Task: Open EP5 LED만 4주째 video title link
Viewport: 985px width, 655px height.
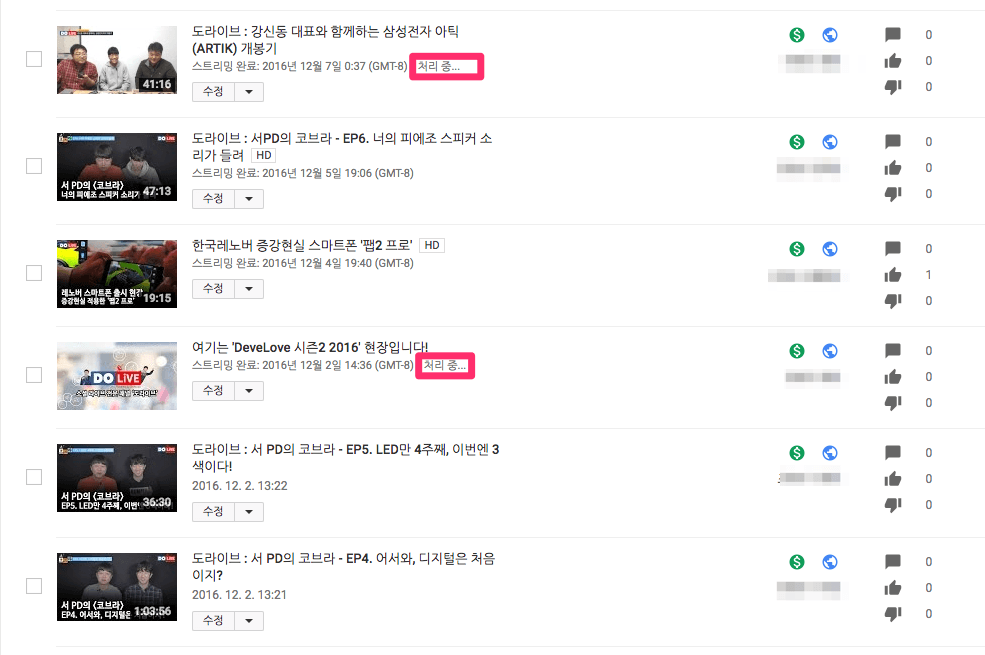Action: click(345, 458)
